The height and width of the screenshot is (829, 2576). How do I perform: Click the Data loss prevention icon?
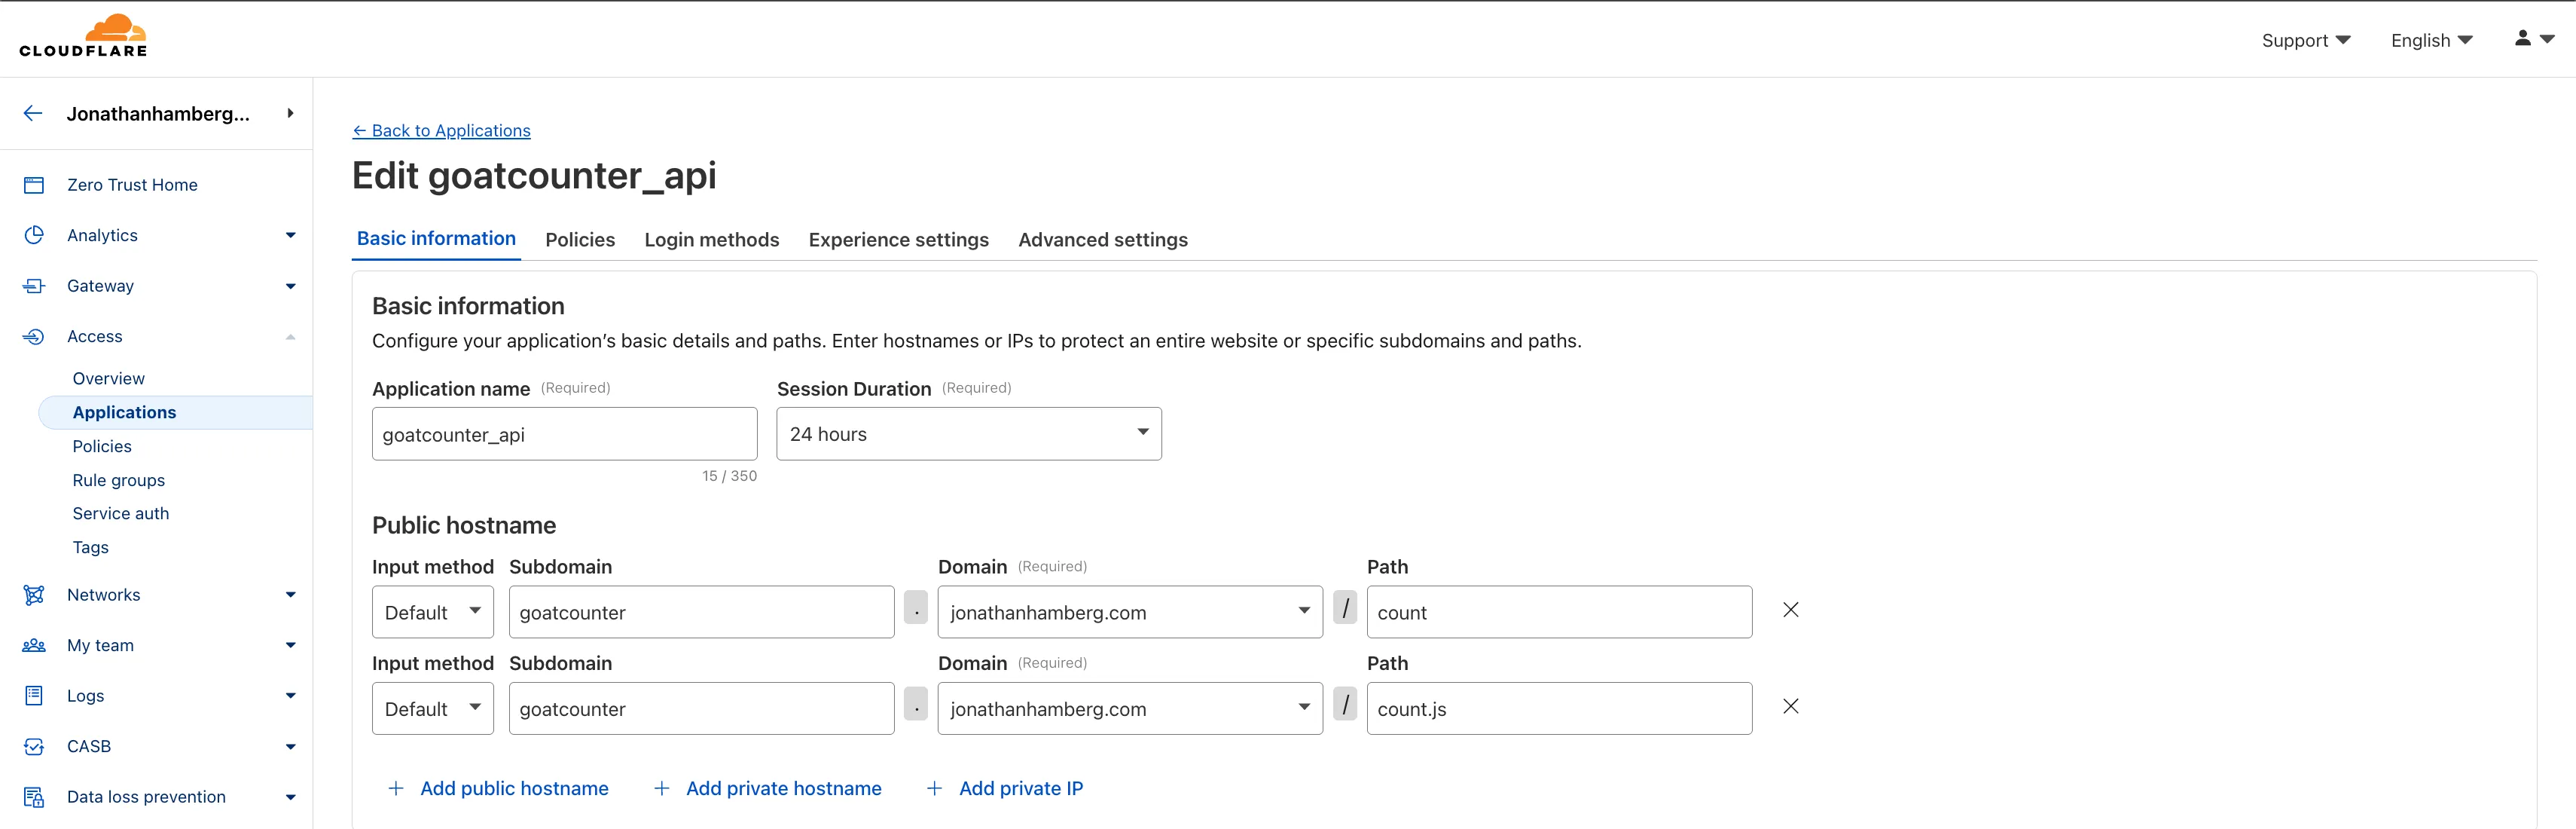[34, 797]
